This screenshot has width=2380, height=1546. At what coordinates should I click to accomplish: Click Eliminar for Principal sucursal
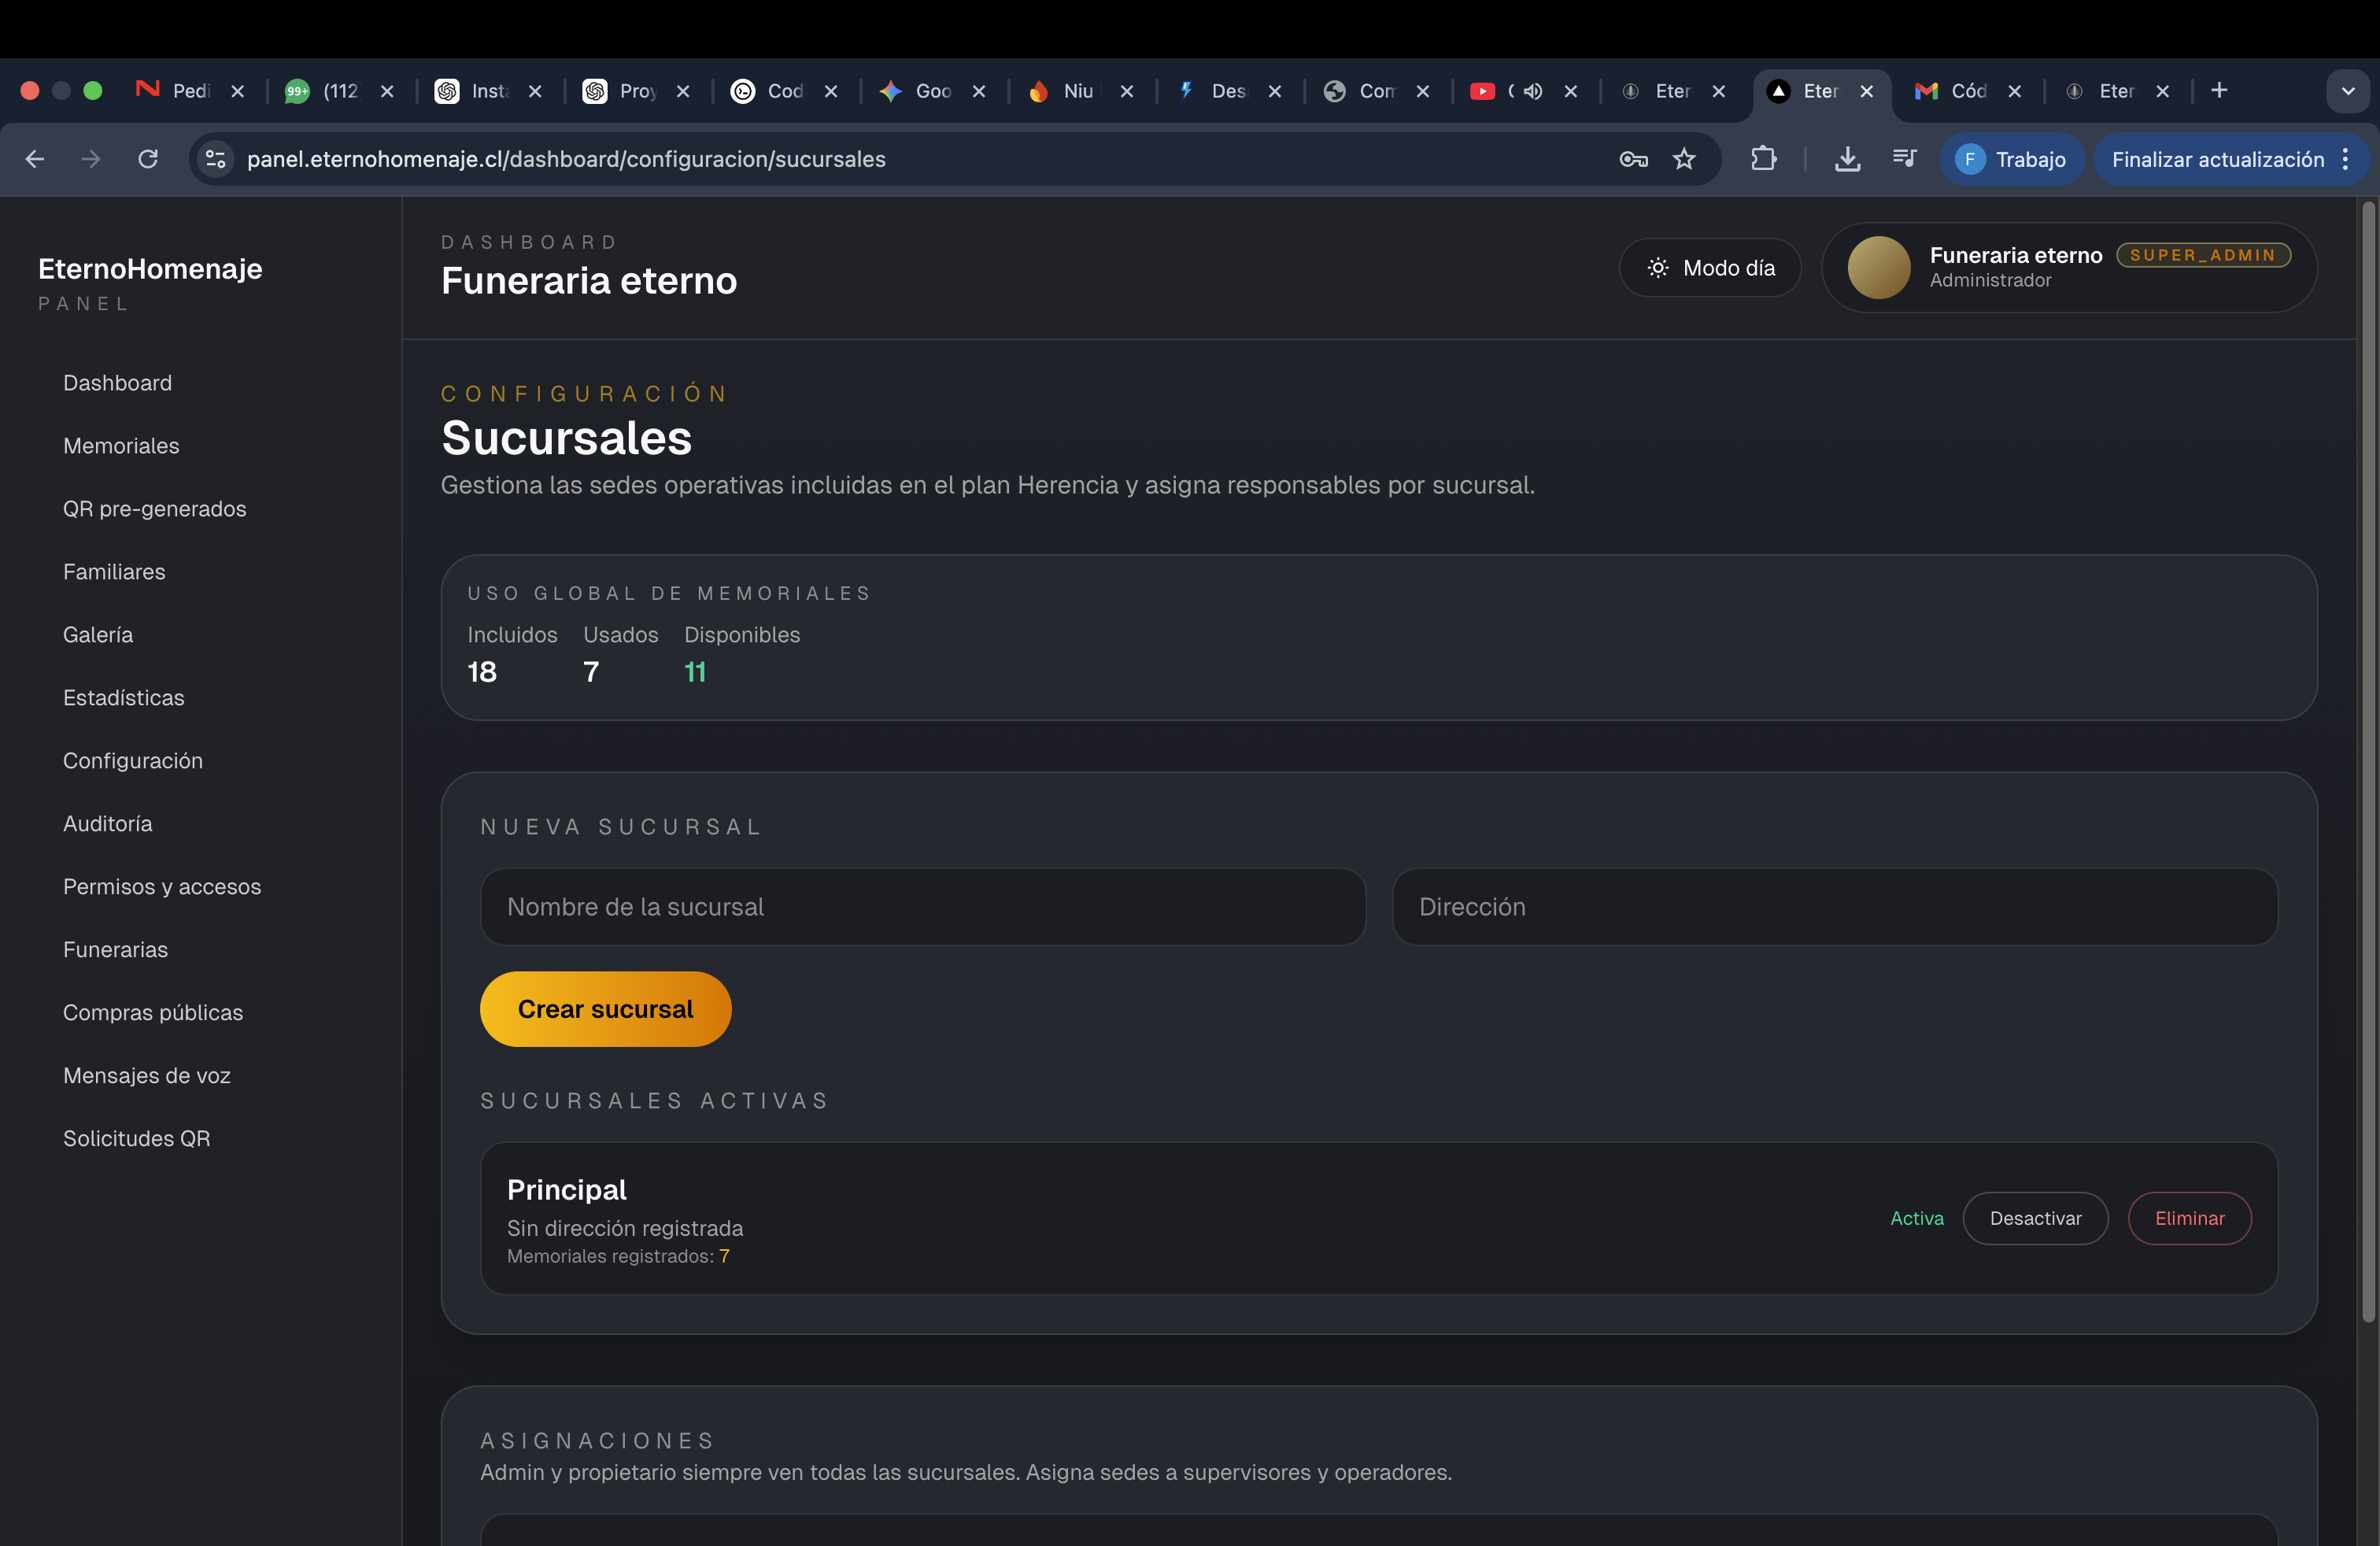[2189, 1218]
